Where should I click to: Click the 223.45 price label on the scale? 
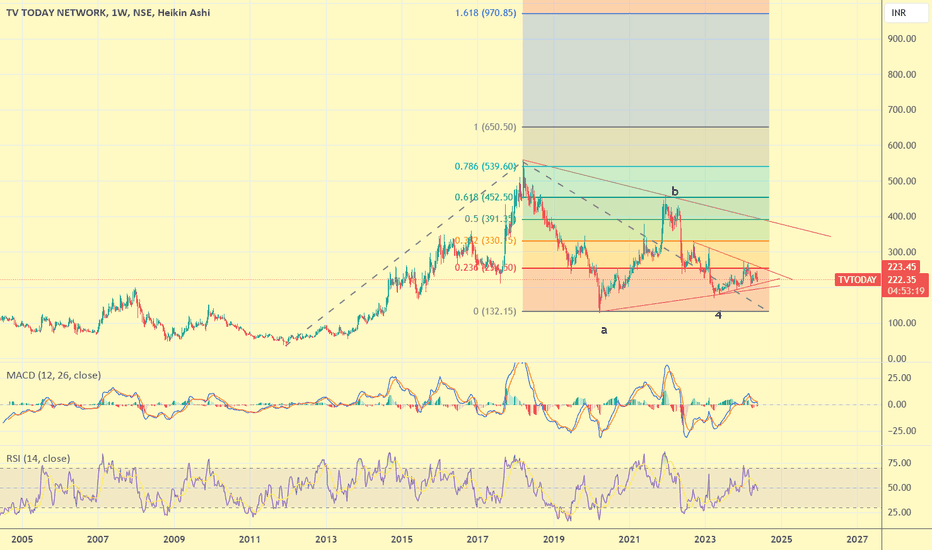pyautogui.click(x=901, y=267)
